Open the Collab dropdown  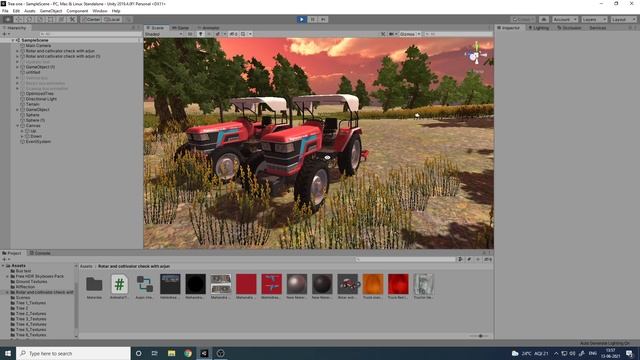[523, 19]
